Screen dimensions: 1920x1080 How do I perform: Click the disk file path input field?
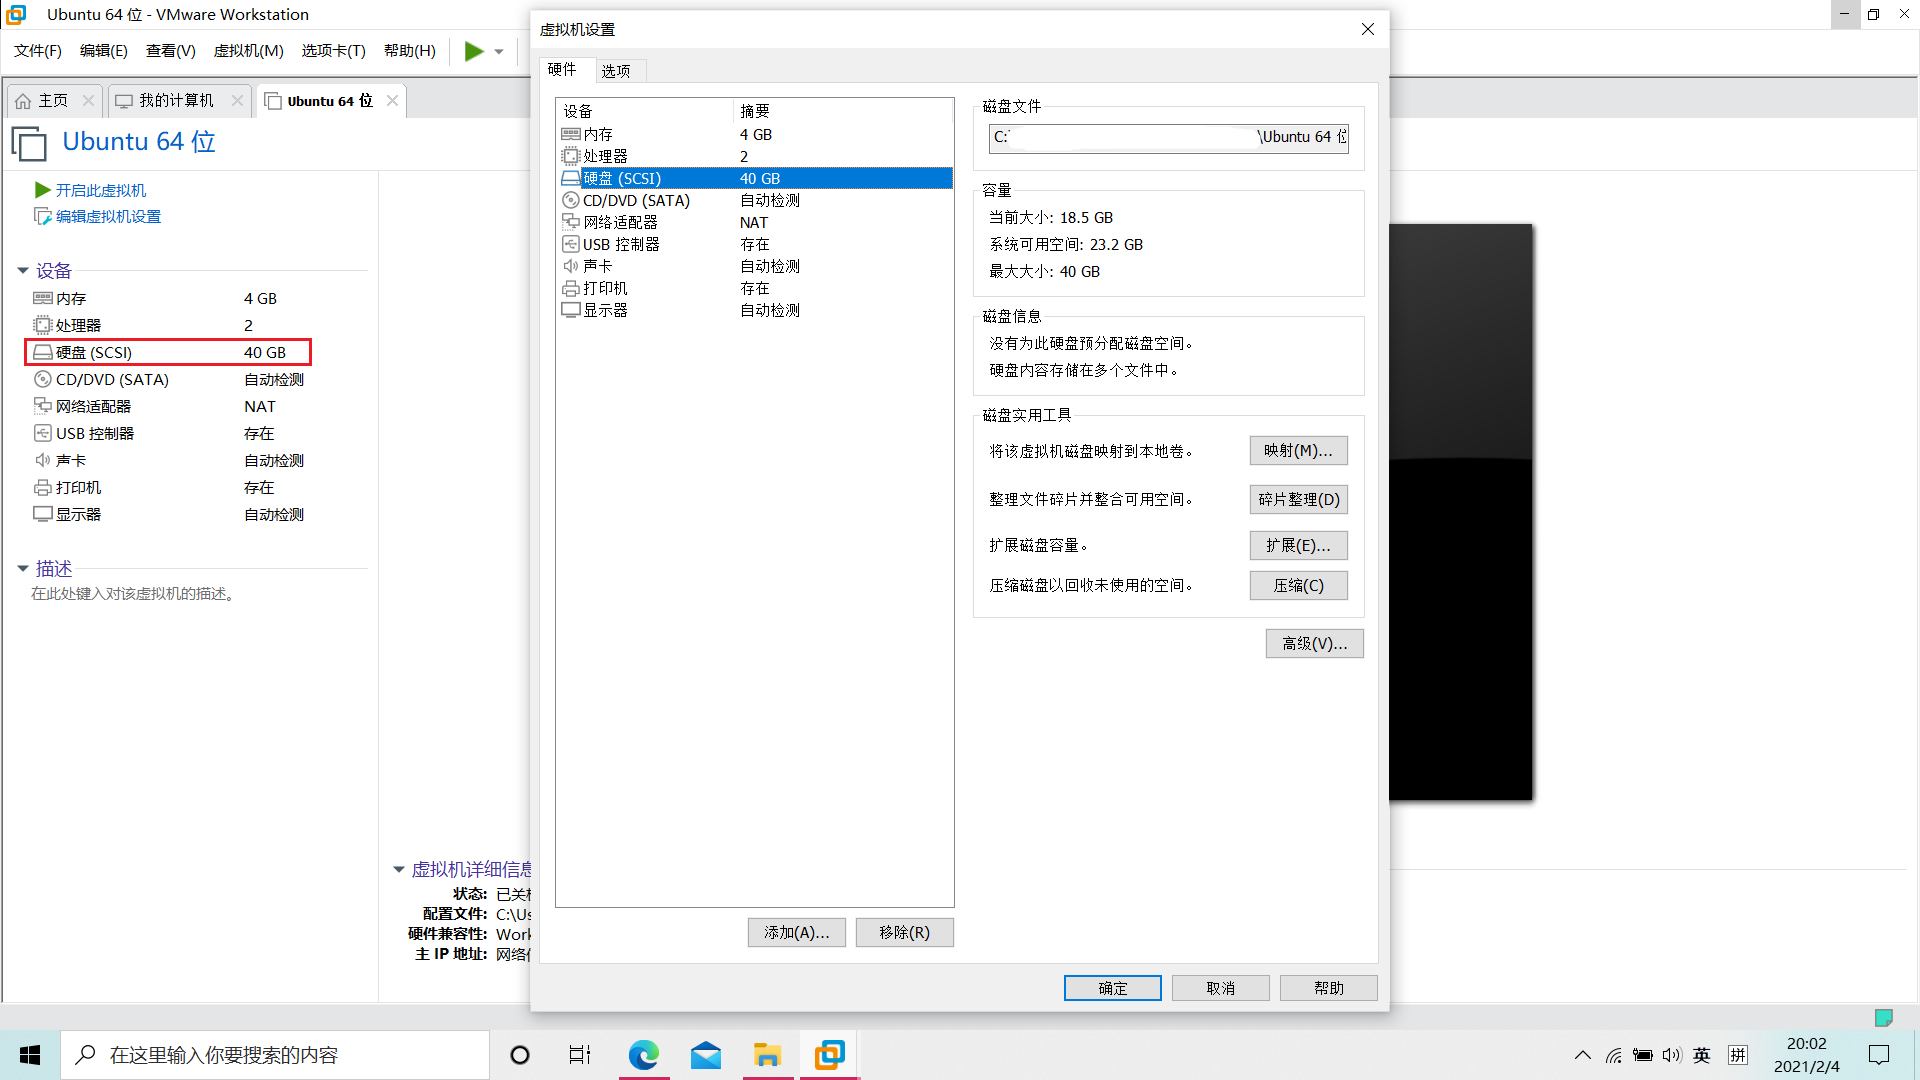click(x=1167, y=137)
